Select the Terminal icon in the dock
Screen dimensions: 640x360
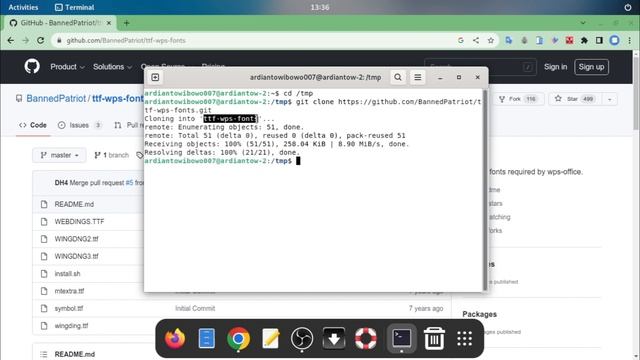click(x=402, y=338)
